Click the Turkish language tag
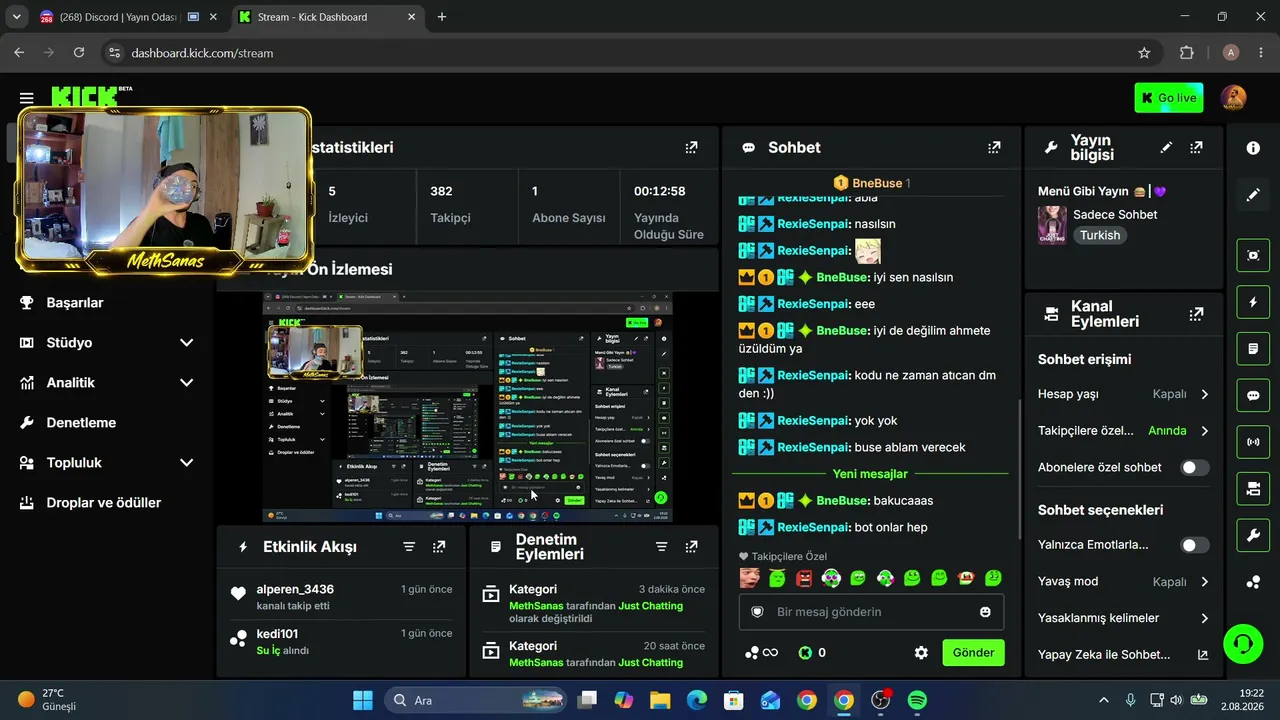This screenshot has width=1280, height=720. (1100, 235)
